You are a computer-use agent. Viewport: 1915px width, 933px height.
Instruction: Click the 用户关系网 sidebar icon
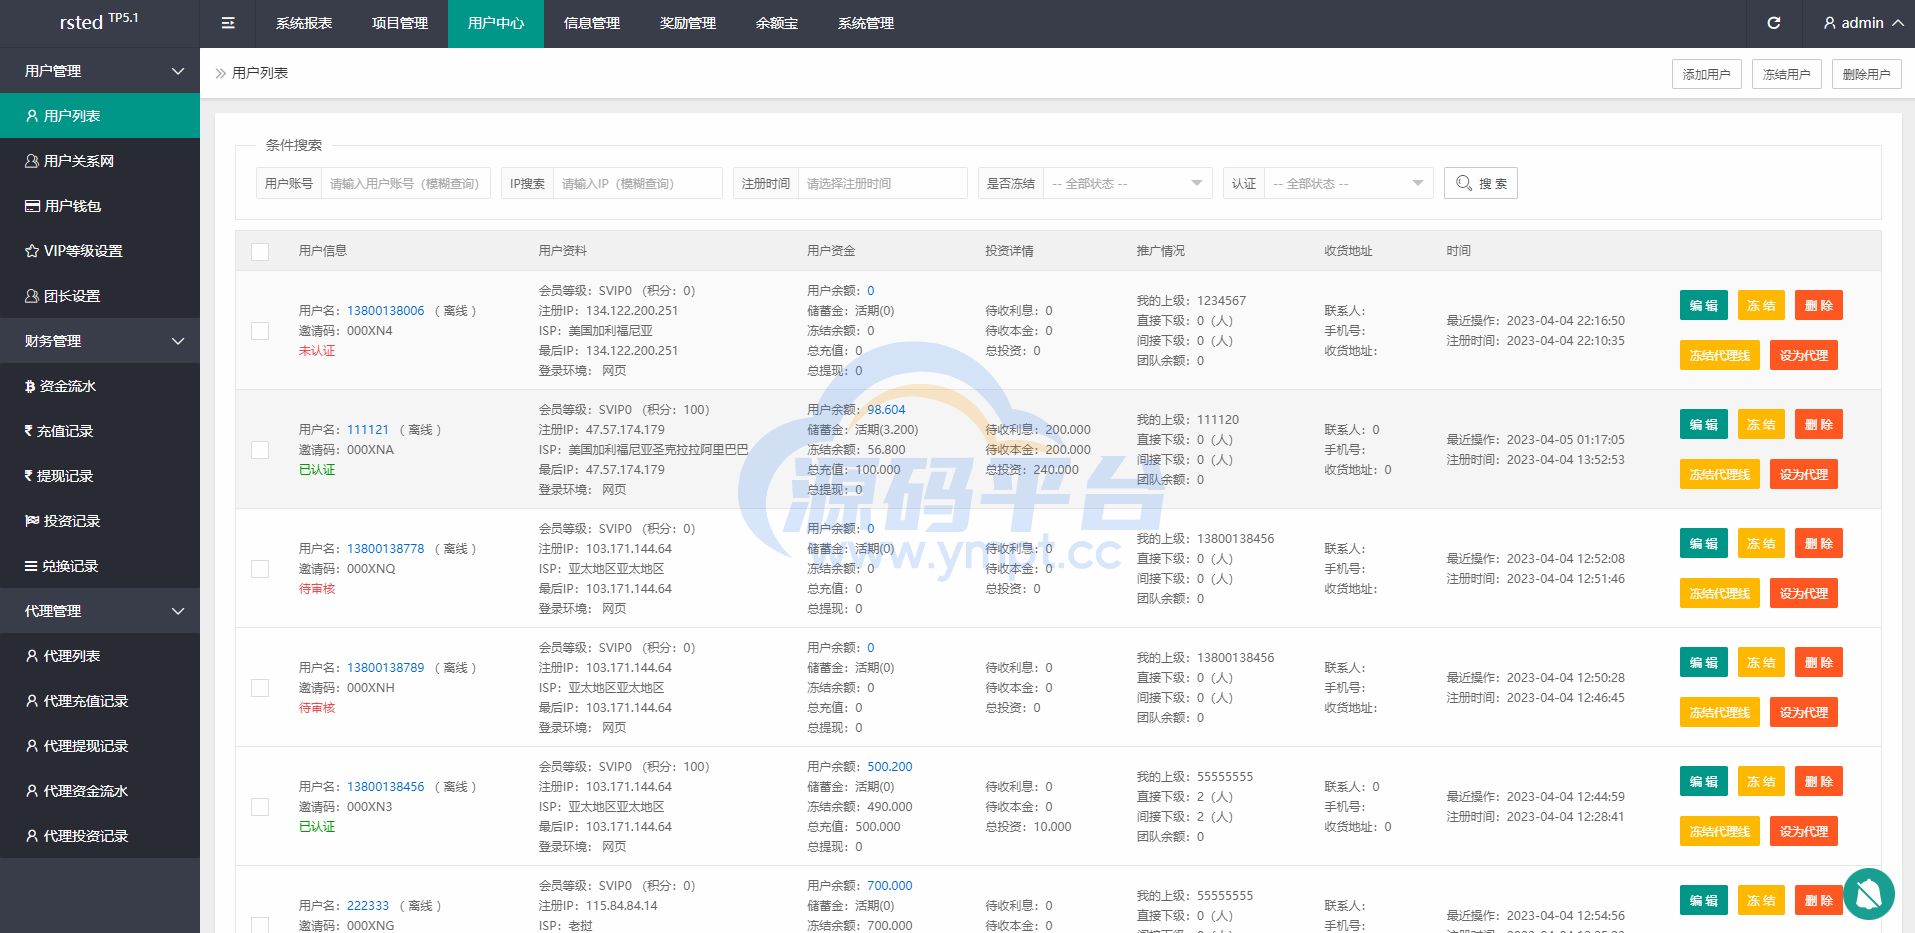[32, 161]
